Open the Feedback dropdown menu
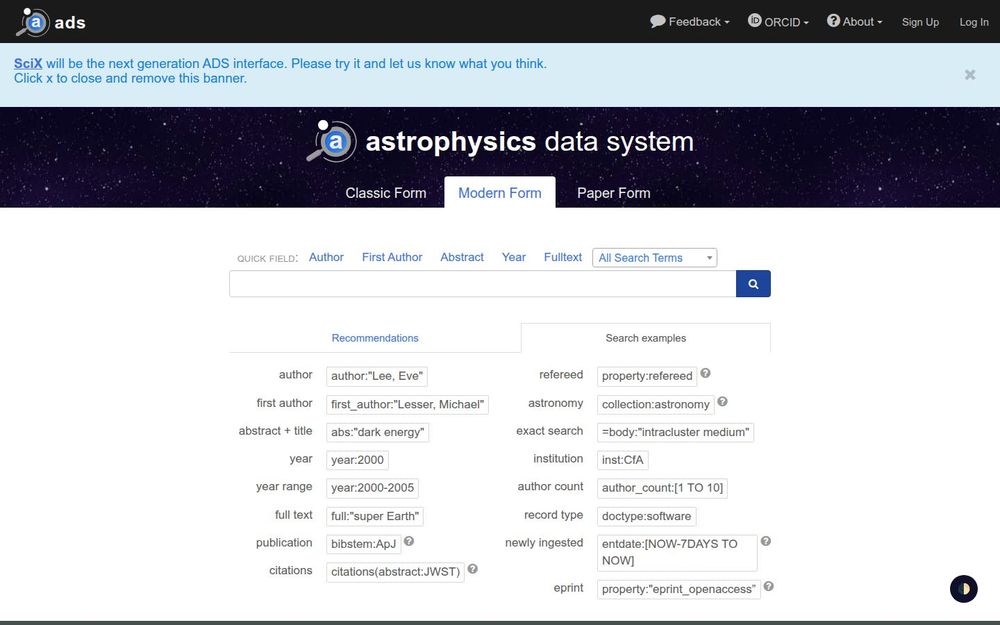Image resolution: width=1000 pixels, height=625 pixels. pyautogui.click(x=689, y=22)
